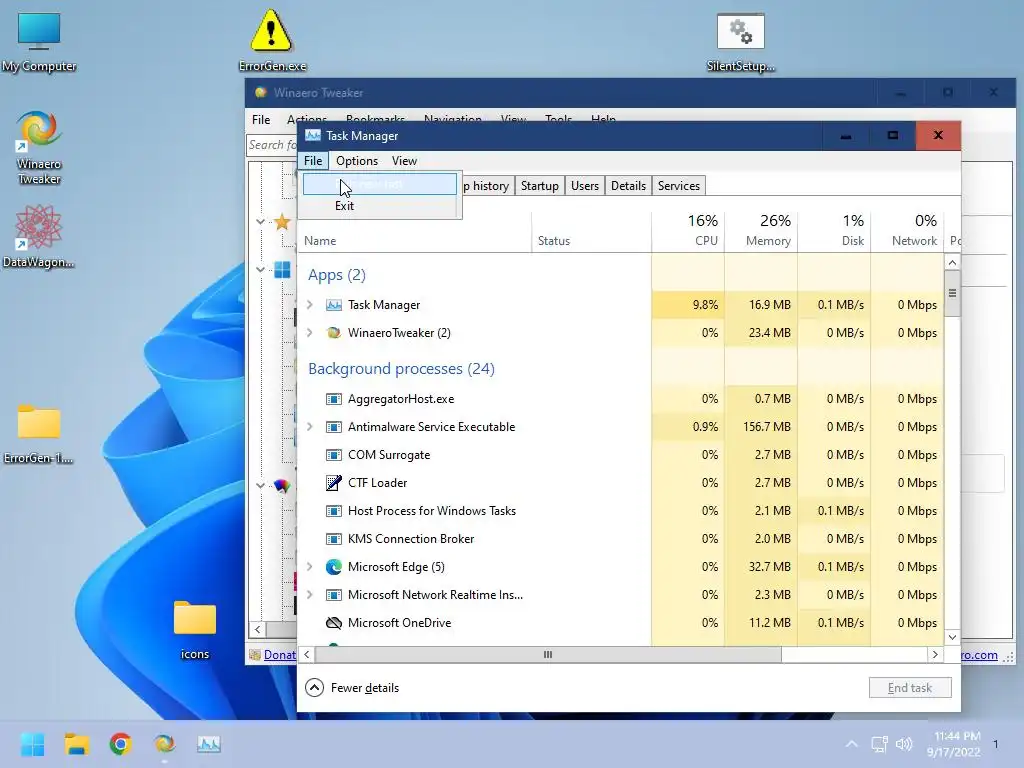The height and width of the screenshot is (768, 1024).
Task: Open the Winaero Tweaker File menu
Action: (x=261, y=120)
